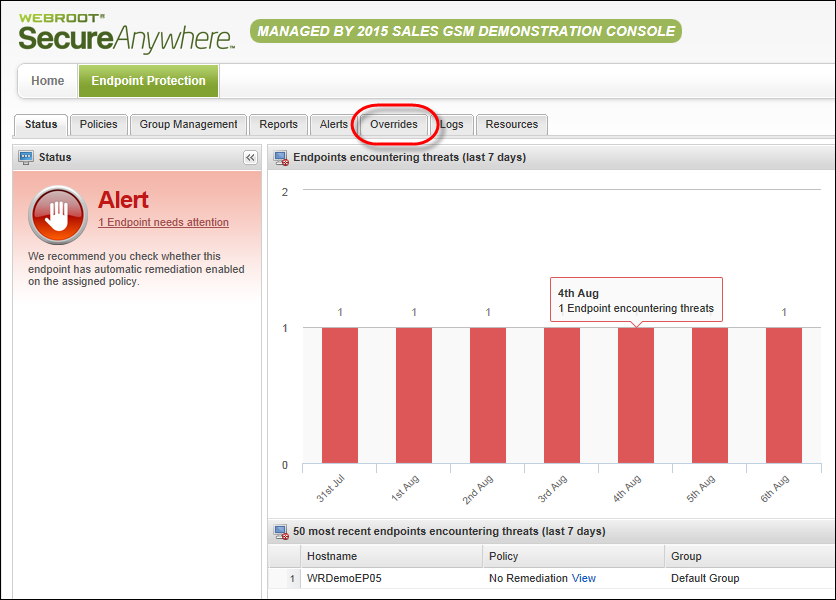This screenshot has height=600, width=836.
Task: Open the Logs tab
Action: [x=452, y=124]
